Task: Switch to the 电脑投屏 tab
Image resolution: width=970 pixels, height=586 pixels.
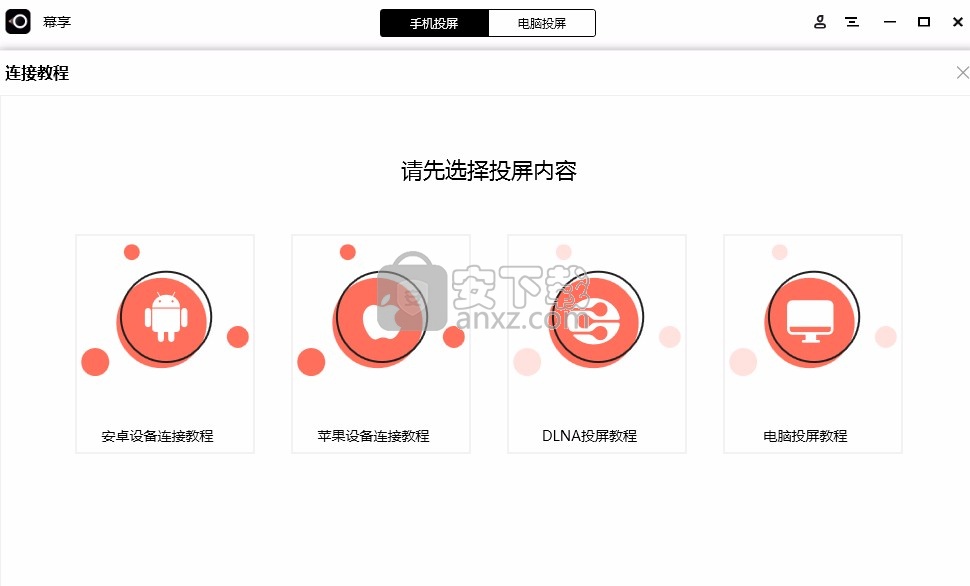Action: coord(542,24)
